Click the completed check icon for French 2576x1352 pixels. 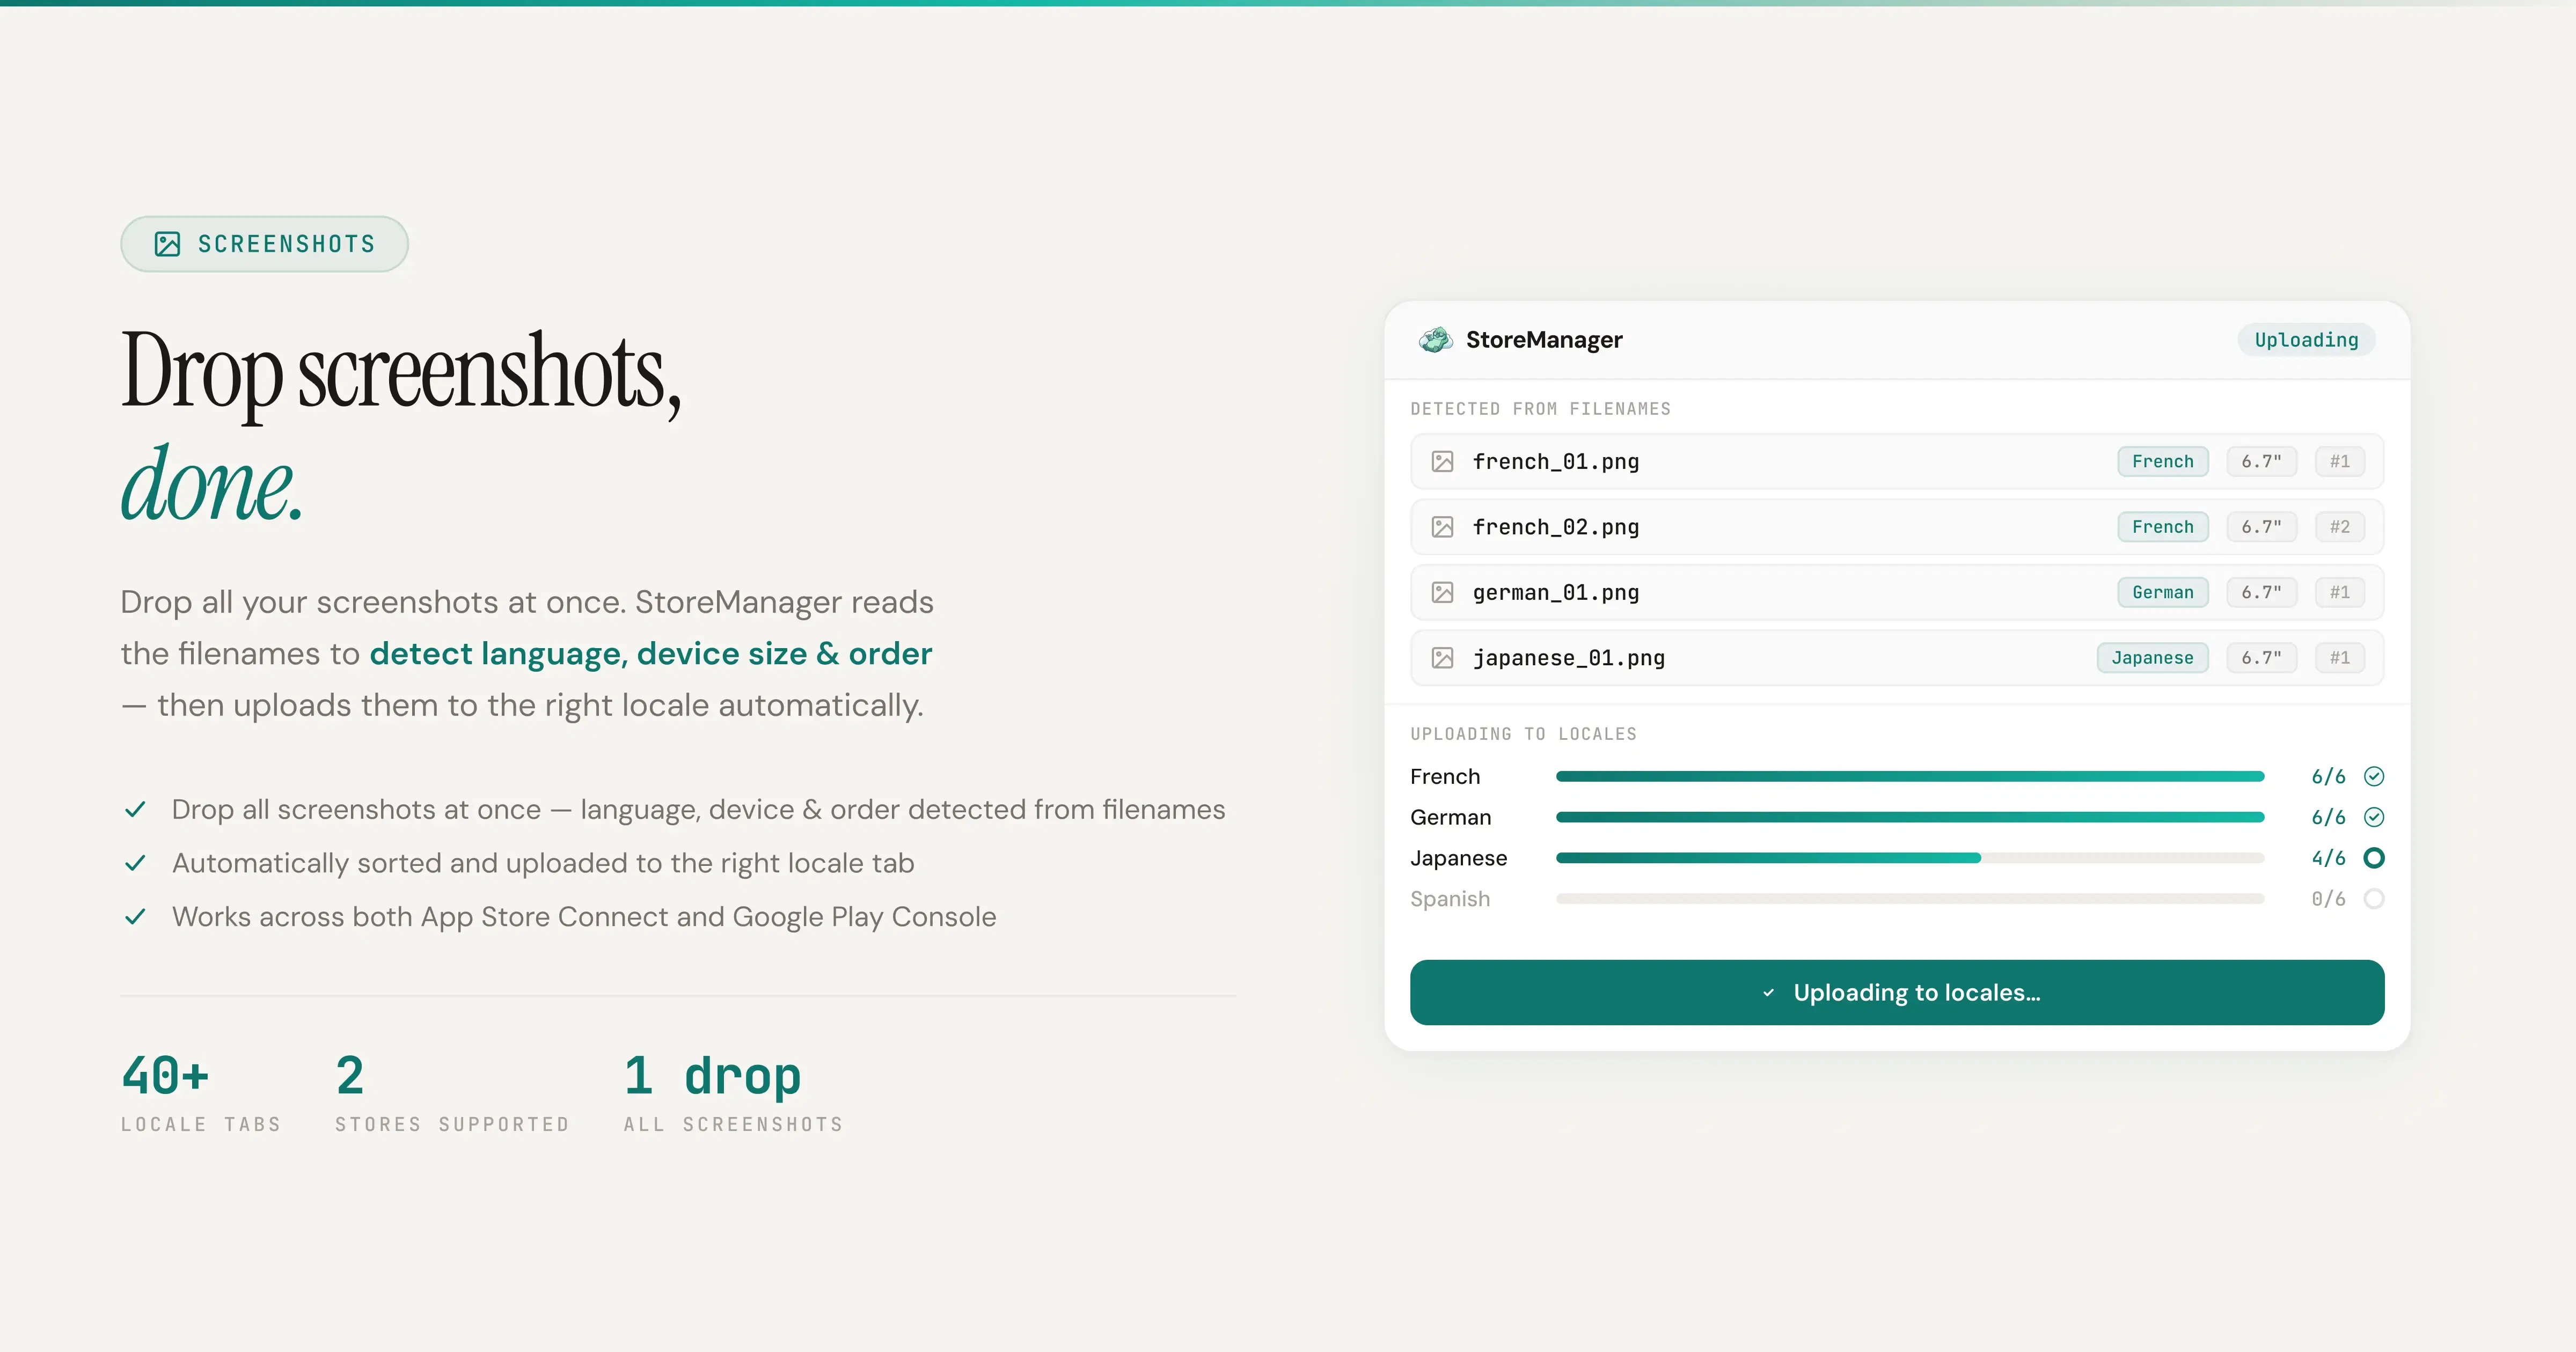[2374, 776]
